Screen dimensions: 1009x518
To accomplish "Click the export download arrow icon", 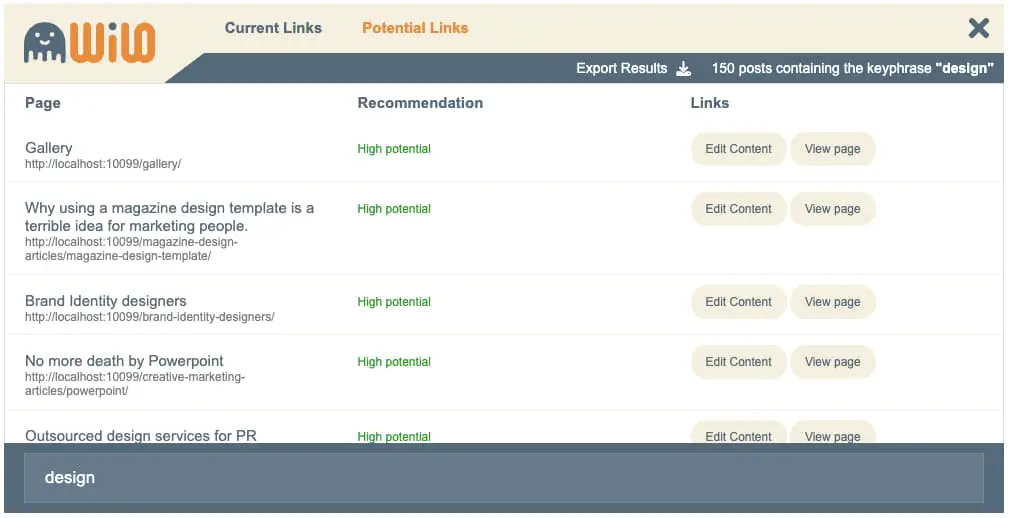I will pyautogui.click(x=683, y=69).
